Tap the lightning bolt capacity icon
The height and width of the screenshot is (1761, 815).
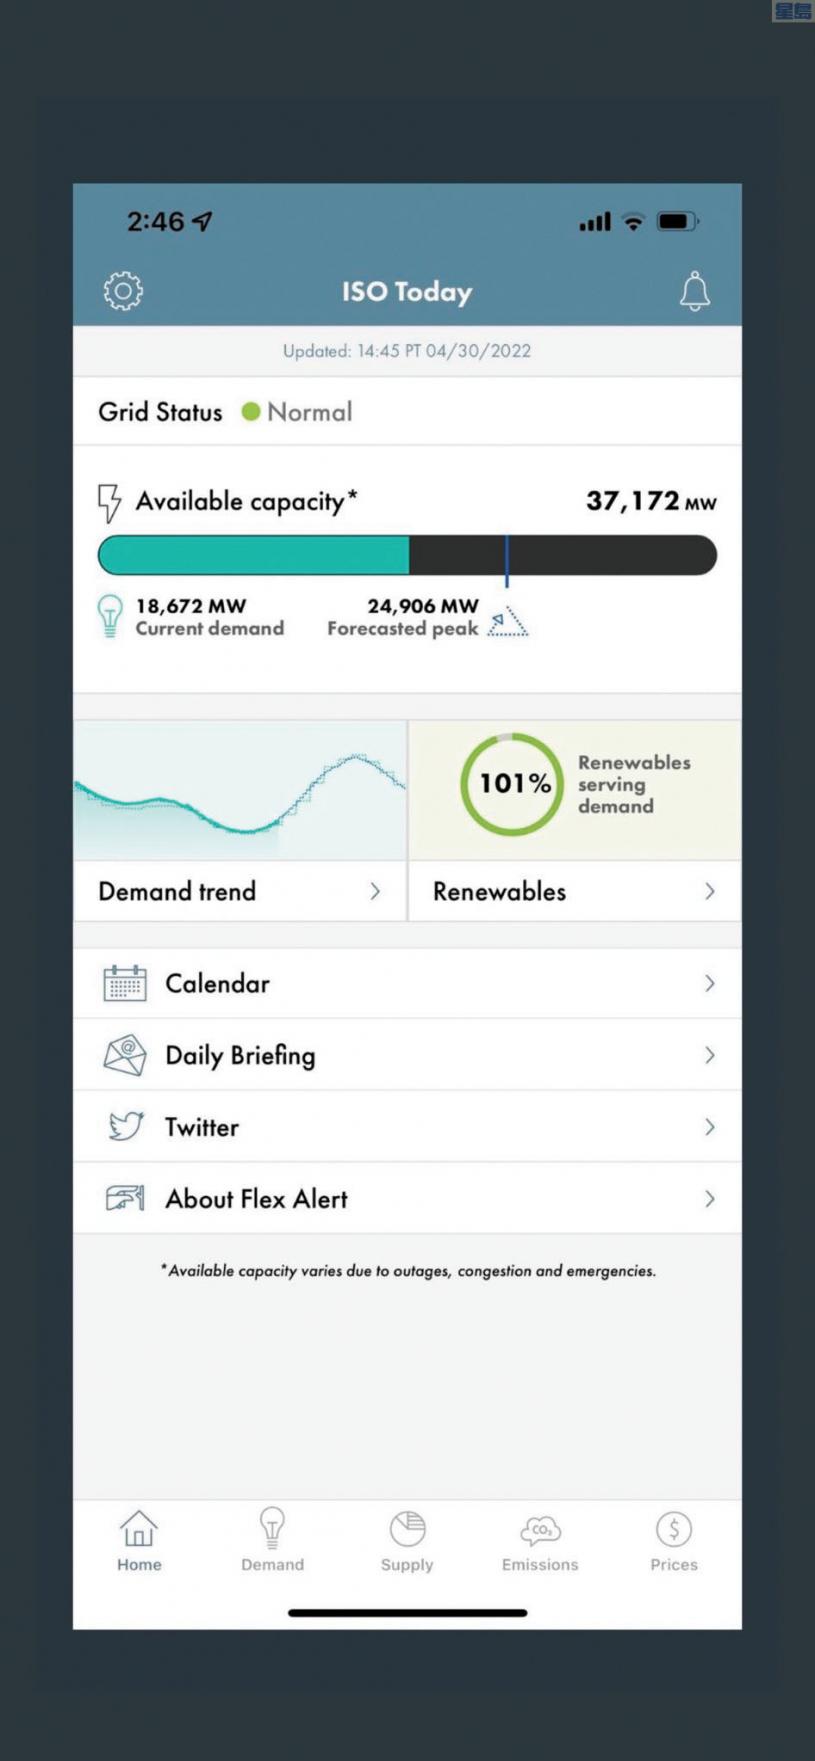point(109,502)
